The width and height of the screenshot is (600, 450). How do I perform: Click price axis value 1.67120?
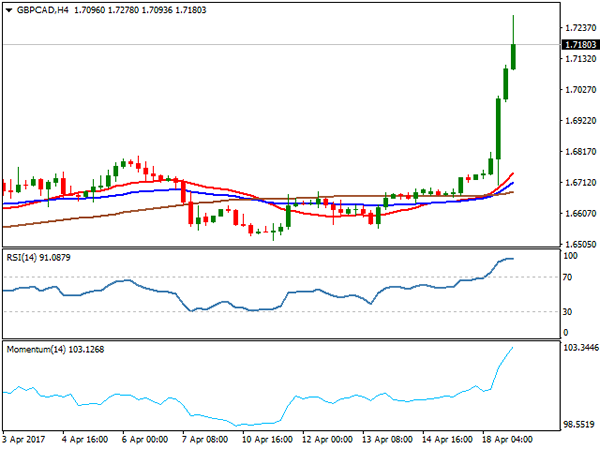point(580,183)
